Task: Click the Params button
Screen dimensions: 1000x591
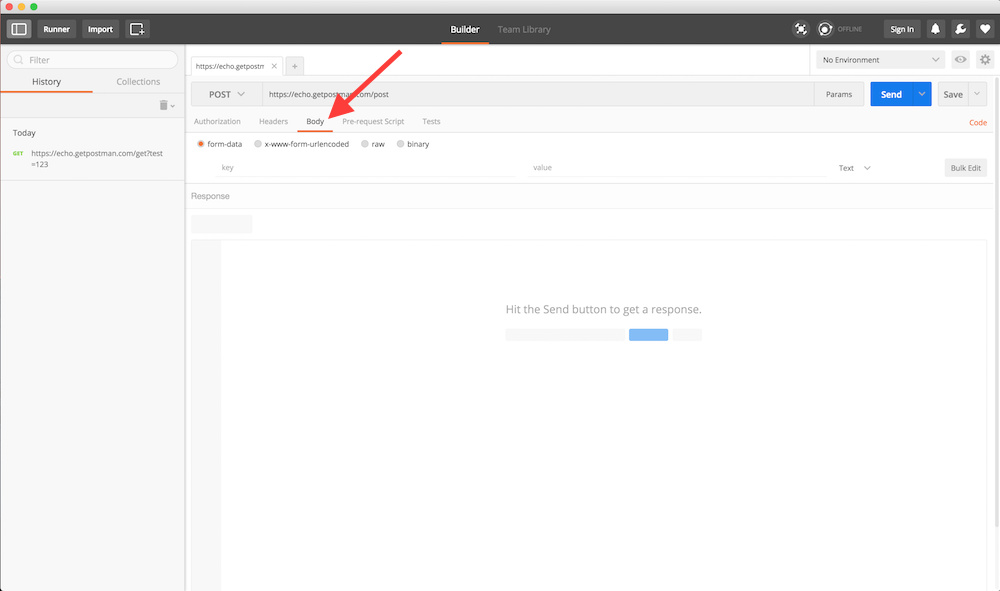Action: coord(839,94)
